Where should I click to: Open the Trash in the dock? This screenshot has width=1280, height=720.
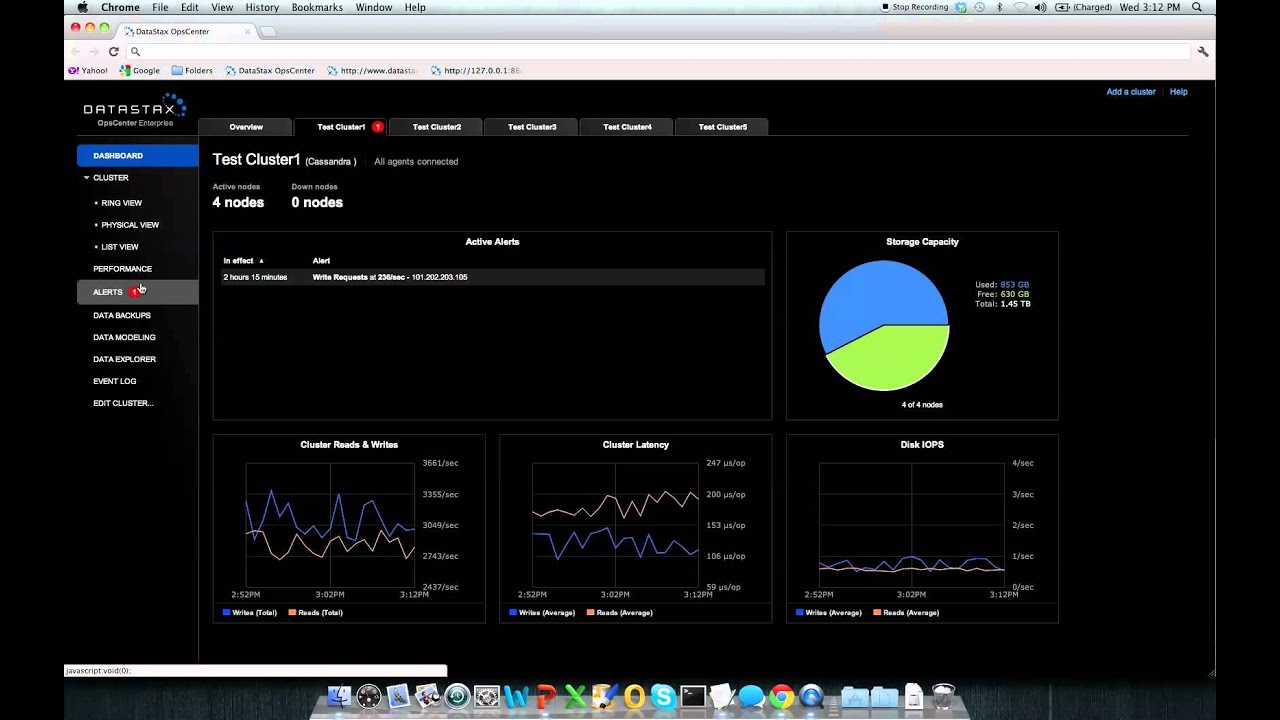point(943,696)
